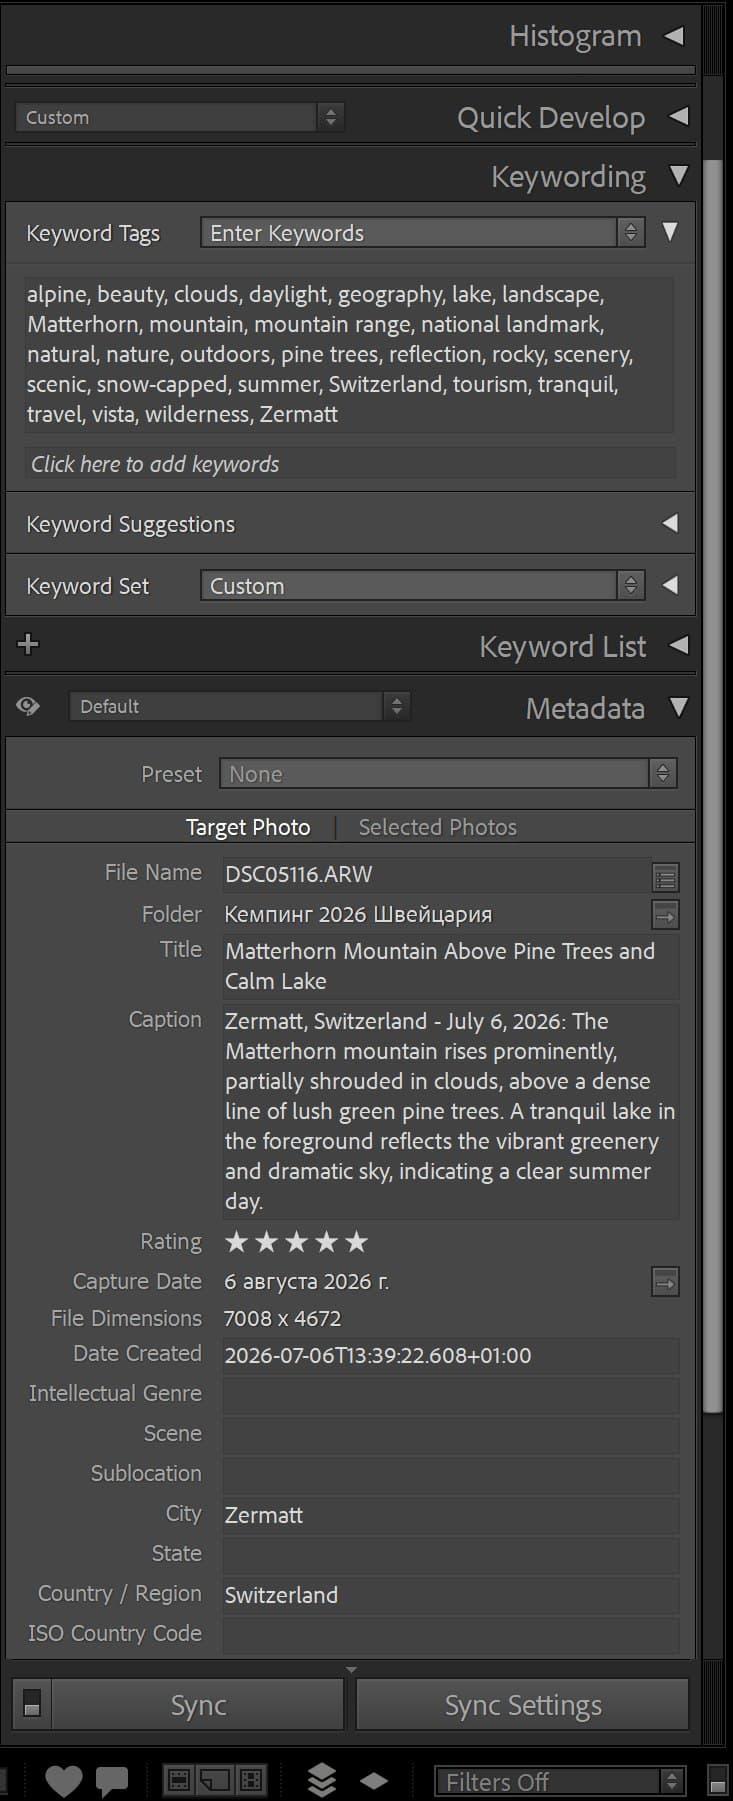This screenshot has width=733, height=1801.
Task: Open the metadata view Default dropdown
Action: [239, 706]
